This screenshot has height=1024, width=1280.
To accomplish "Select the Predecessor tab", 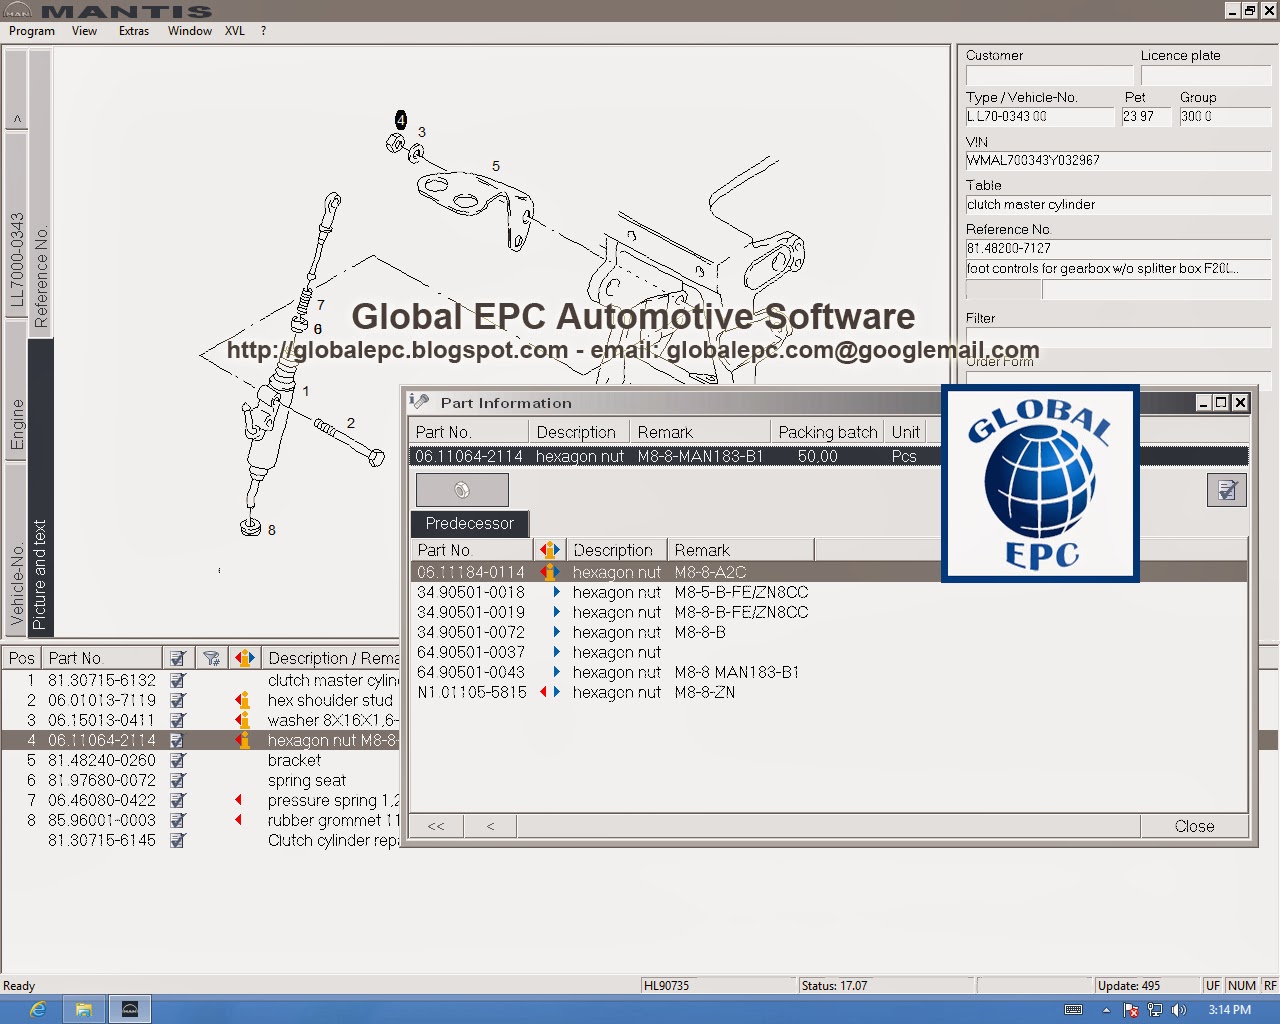I will (470, 523).
